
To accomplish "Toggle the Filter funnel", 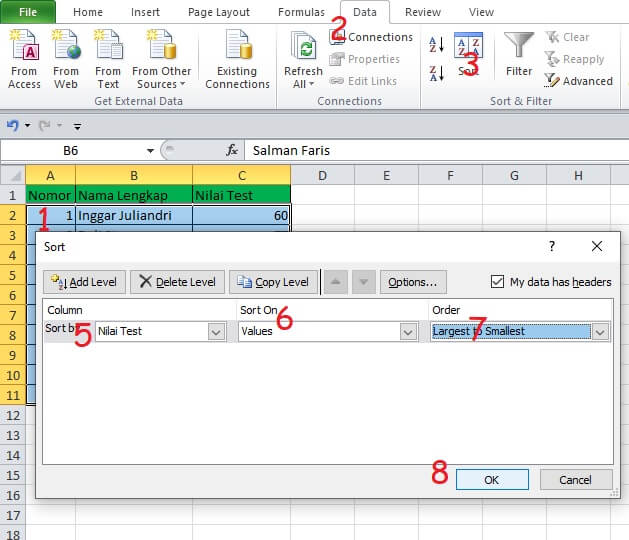I will [x=519, y=54].
